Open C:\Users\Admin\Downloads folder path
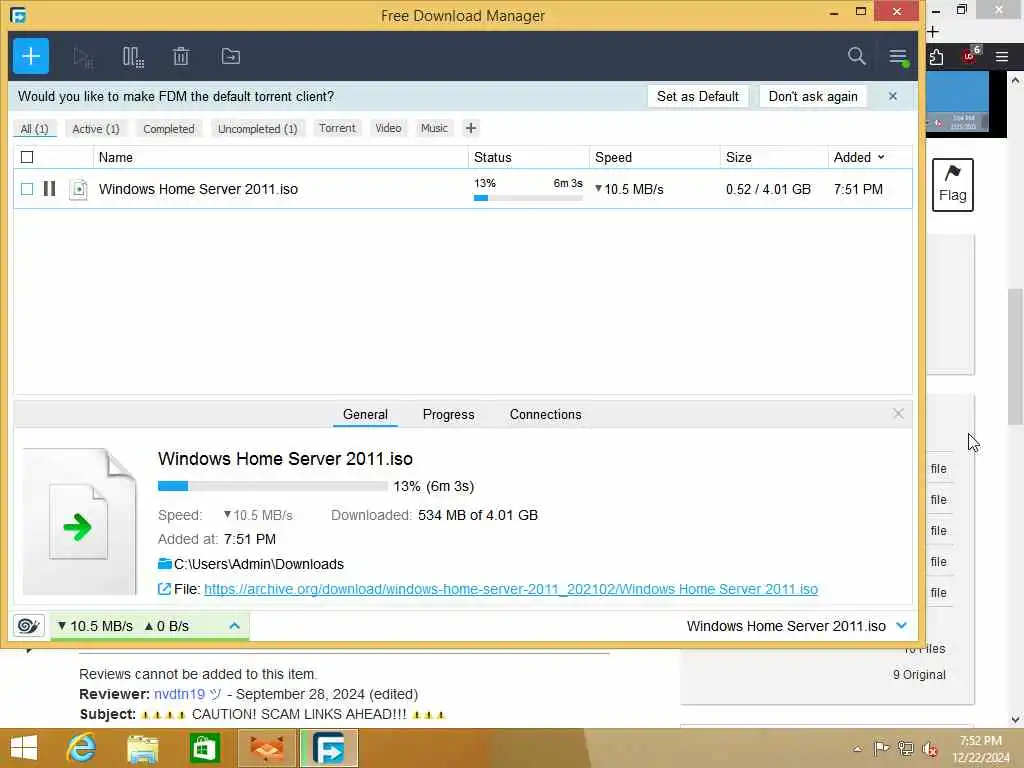Viewport: 1024px width, 768px height. point(259,564)
